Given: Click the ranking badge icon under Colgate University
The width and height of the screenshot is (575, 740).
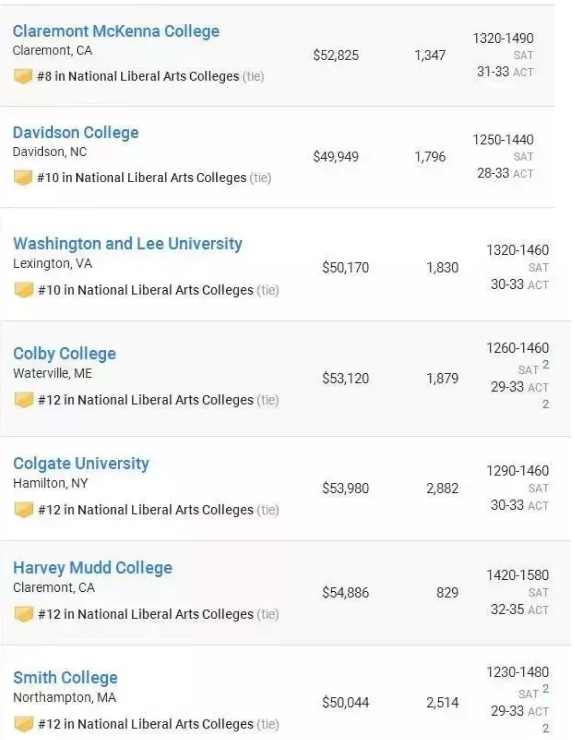Looking at the screenshot, I should click(24, 510).
